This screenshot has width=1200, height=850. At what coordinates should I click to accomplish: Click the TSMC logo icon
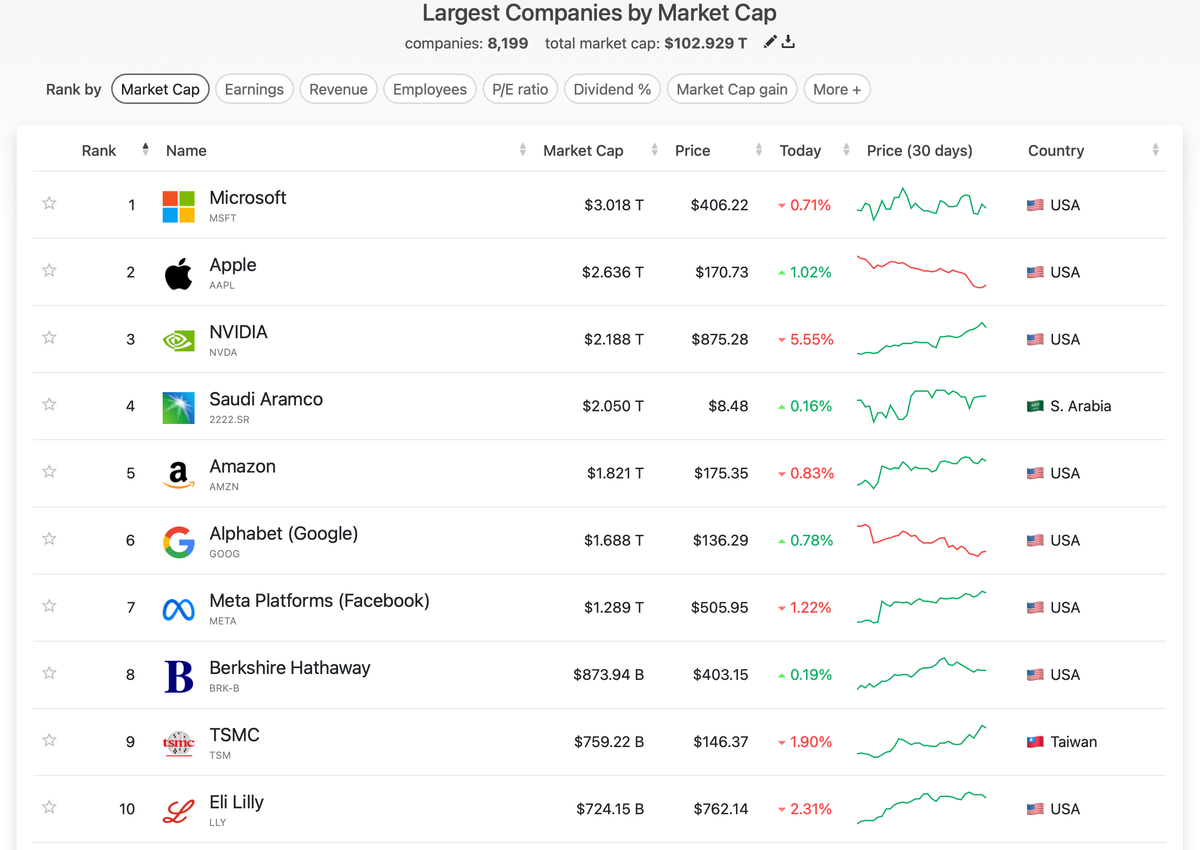[178, 742]
